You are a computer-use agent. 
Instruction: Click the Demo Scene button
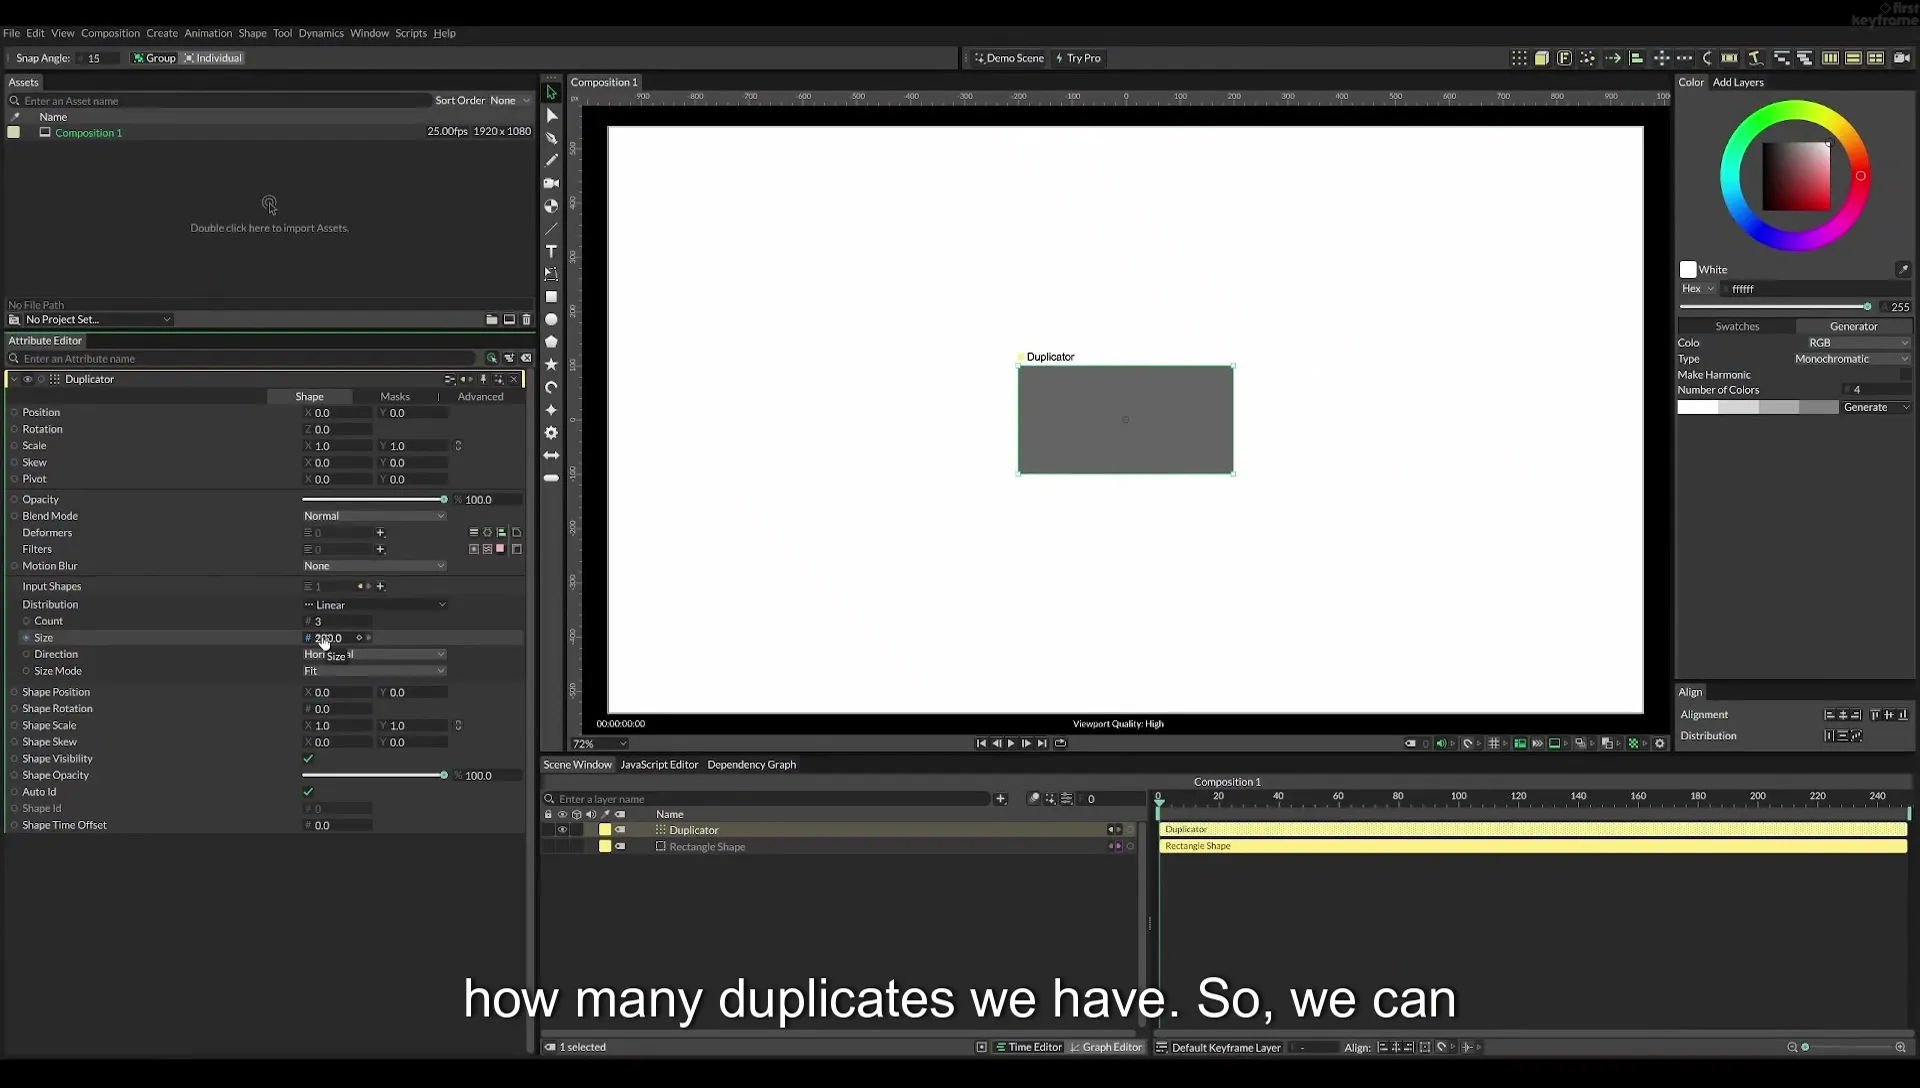(x=1009, y=58)
